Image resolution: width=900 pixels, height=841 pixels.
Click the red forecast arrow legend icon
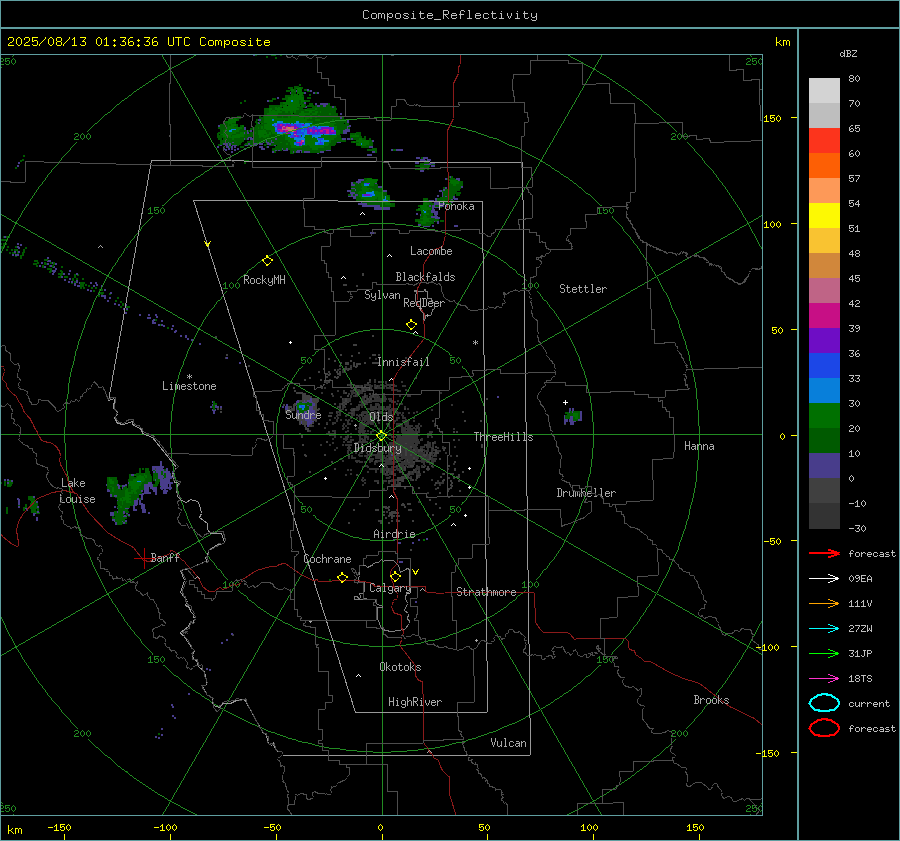click(x=824, y=553)
